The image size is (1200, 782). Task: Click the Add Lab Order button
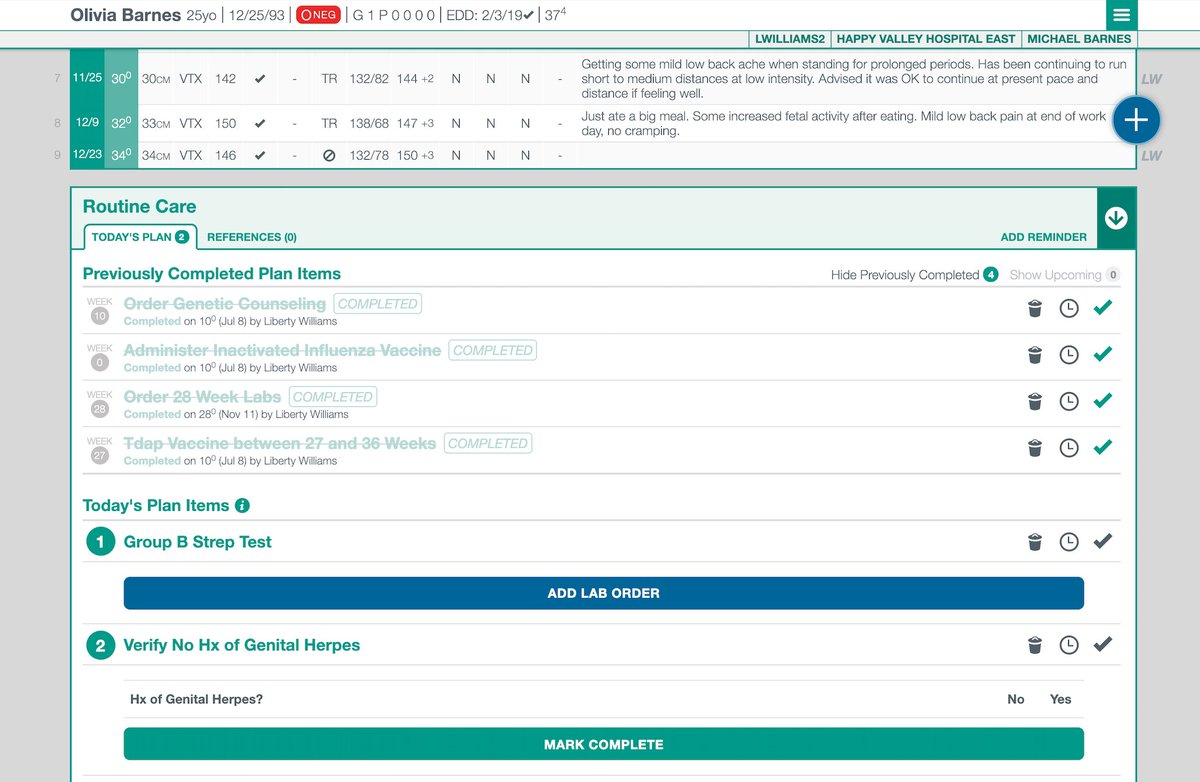604,593
